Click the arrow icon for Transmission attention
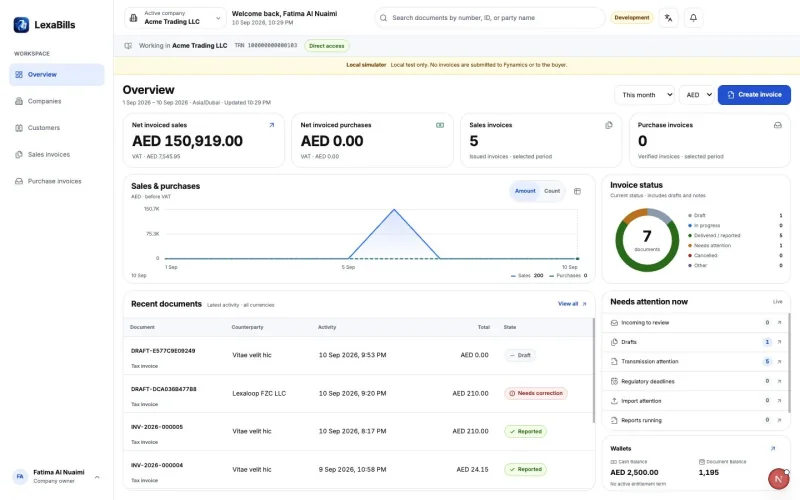 (779, 361)
